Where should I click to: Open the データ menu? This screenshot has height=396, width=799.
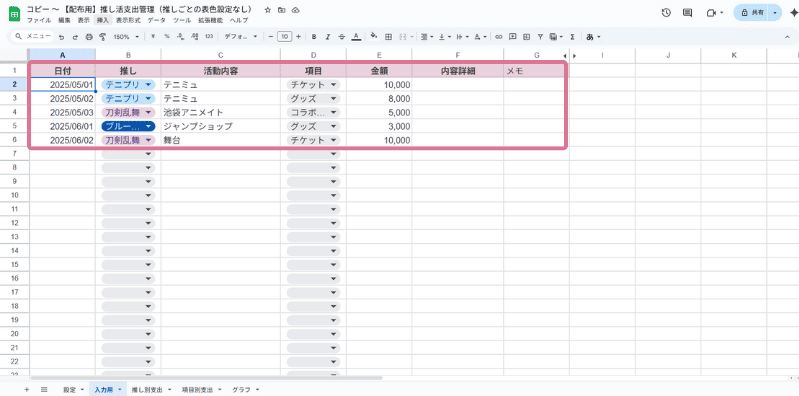[156, 20]
